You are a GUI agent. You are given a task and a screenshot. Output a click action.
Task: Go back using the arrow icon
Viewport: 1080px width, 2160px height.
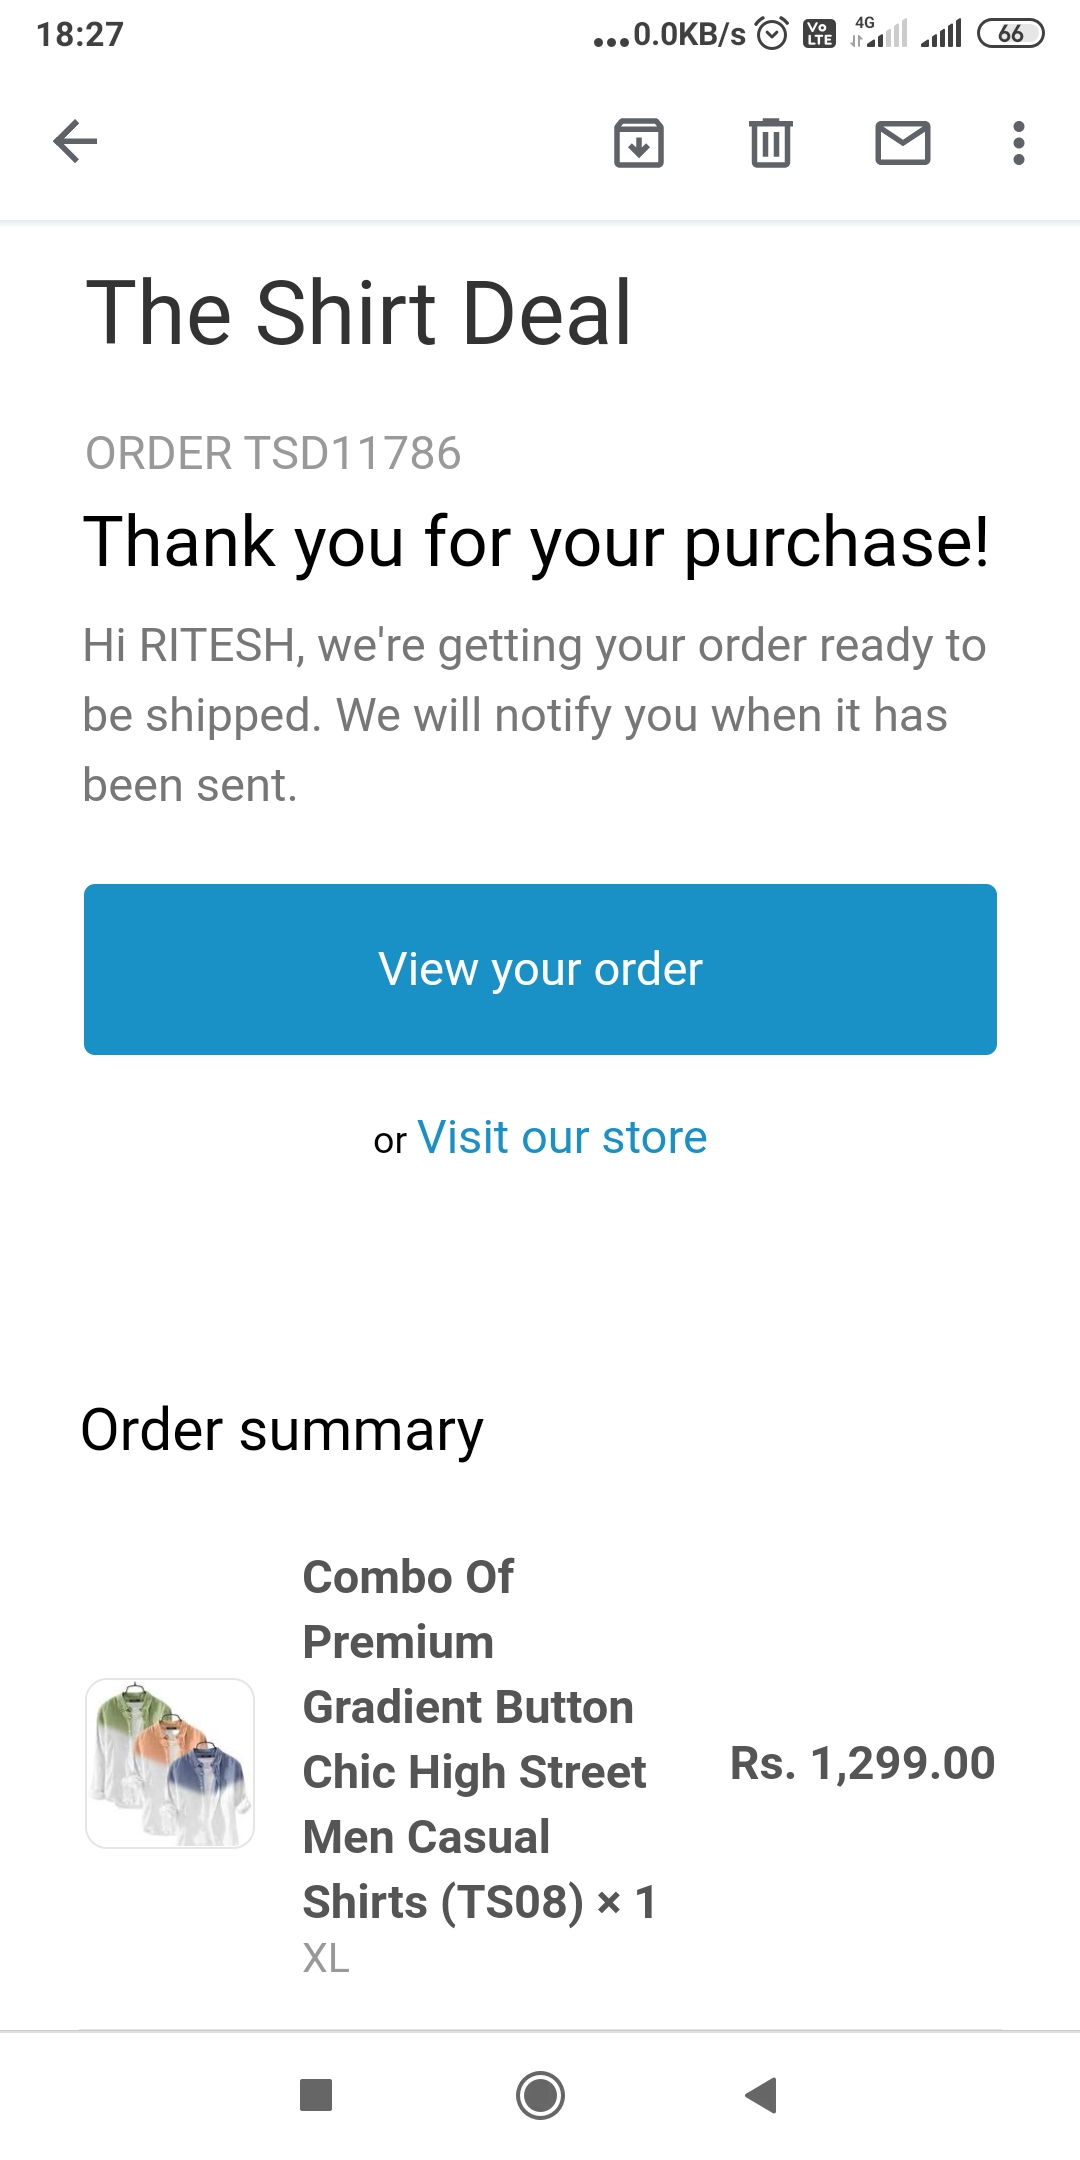click(75, 141)
